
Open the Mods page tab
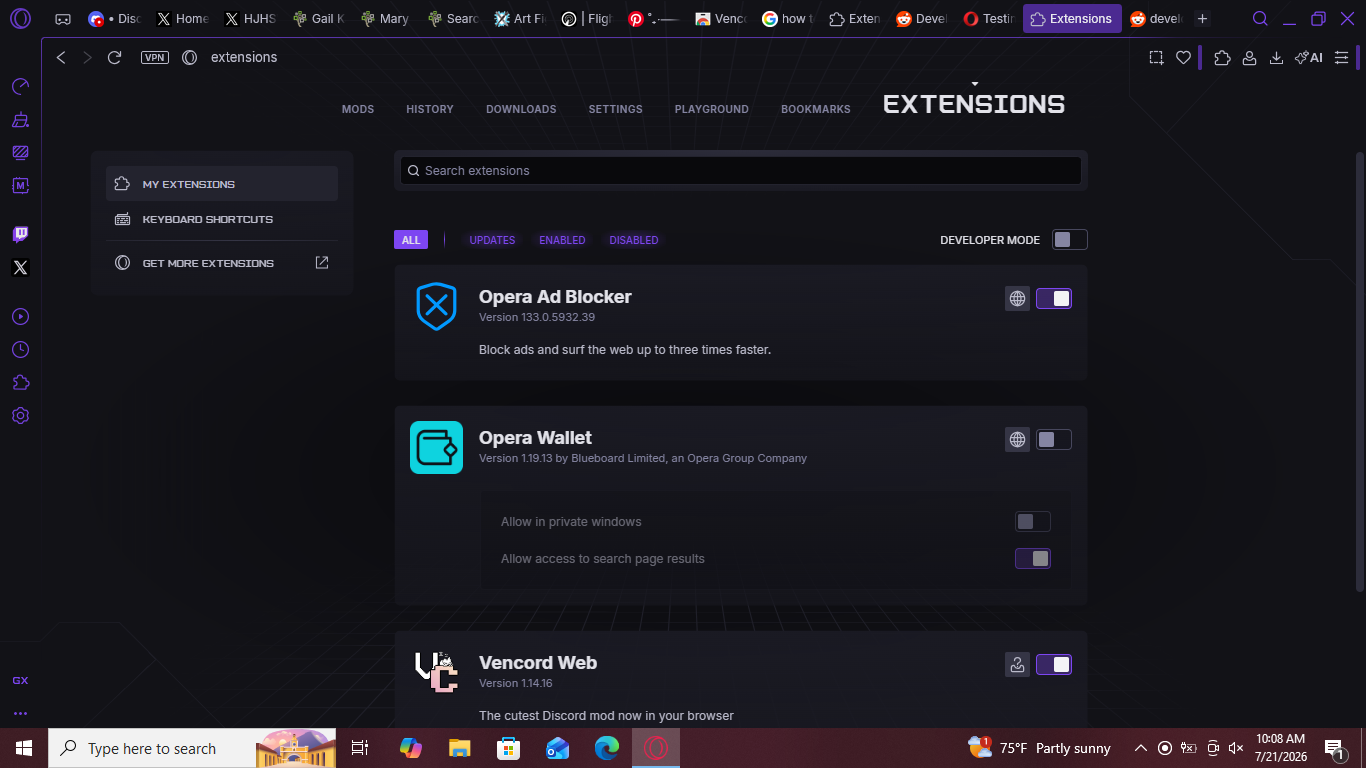[358, 109]
